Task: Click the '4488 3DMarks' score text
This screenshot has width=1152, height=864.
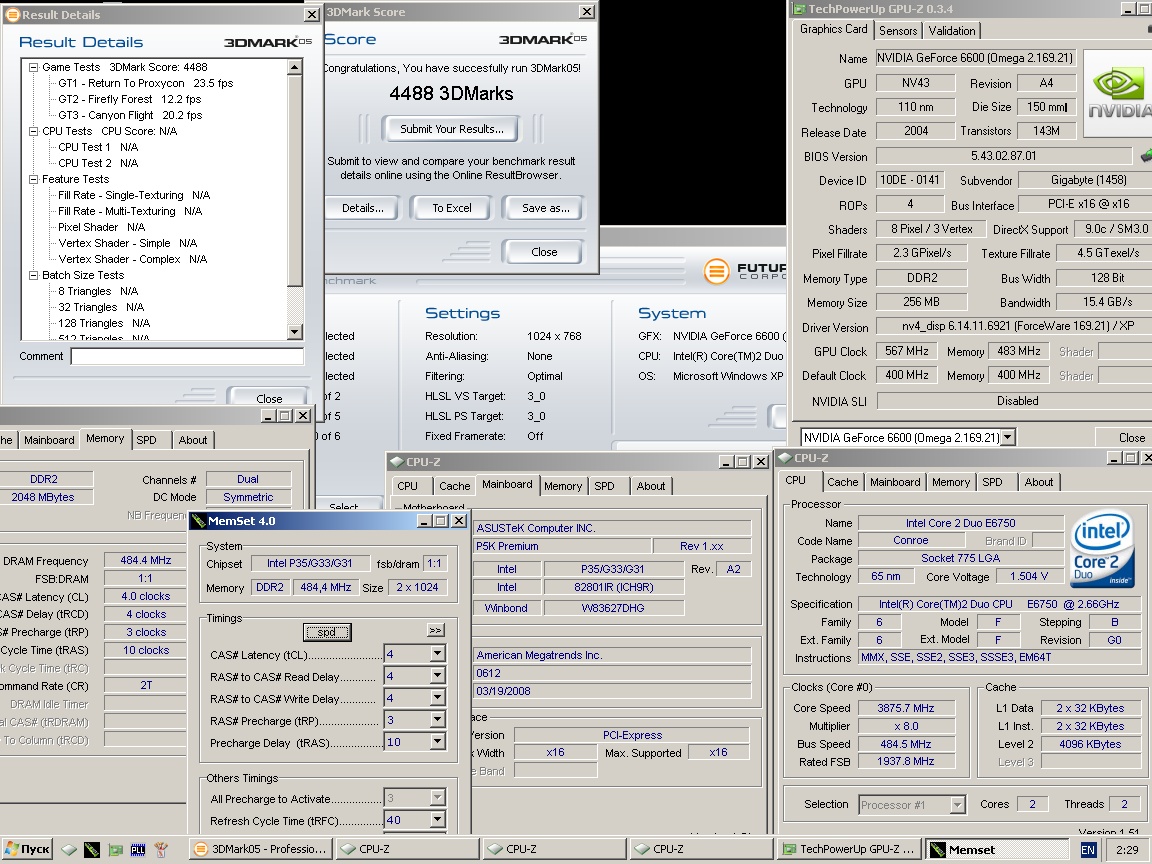Action: (x=451, y=93)
